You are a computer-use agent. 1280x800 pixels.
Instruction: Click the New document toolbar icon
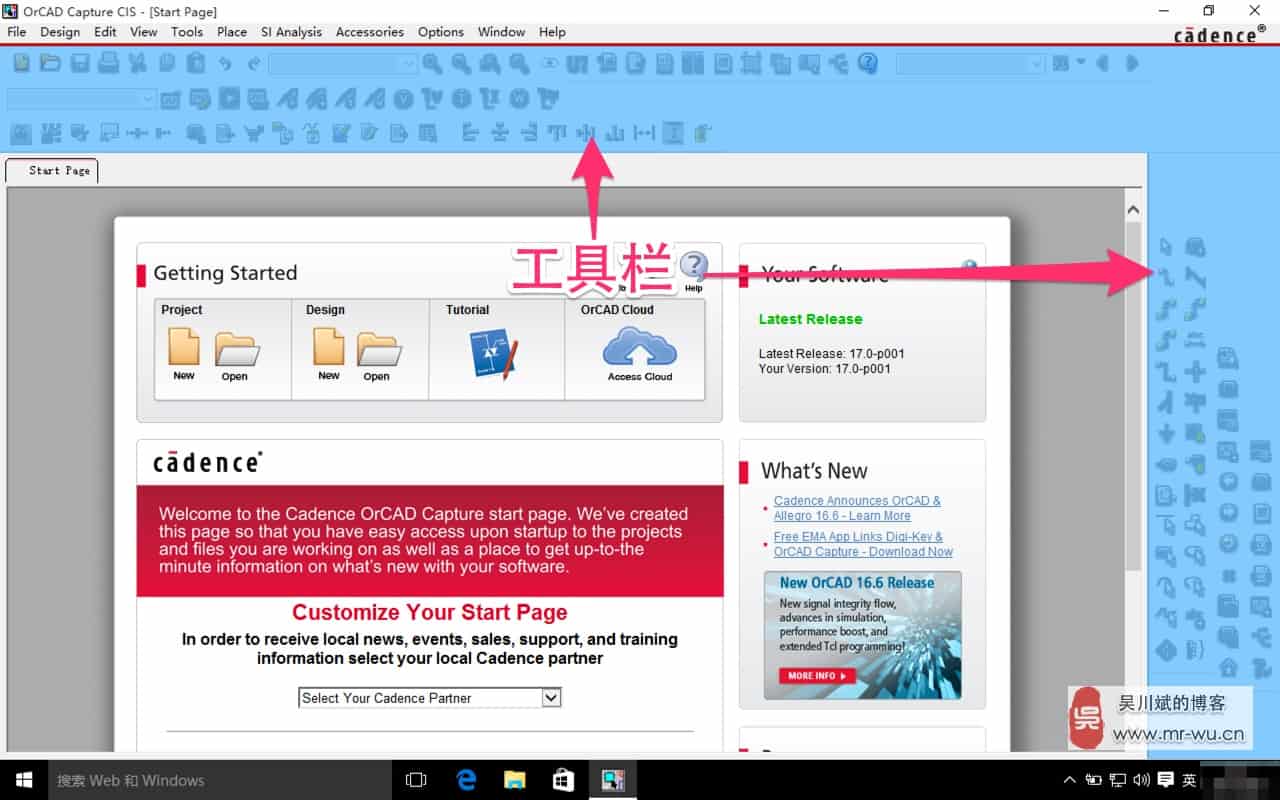pyautogui.click(x=21, y=63)
